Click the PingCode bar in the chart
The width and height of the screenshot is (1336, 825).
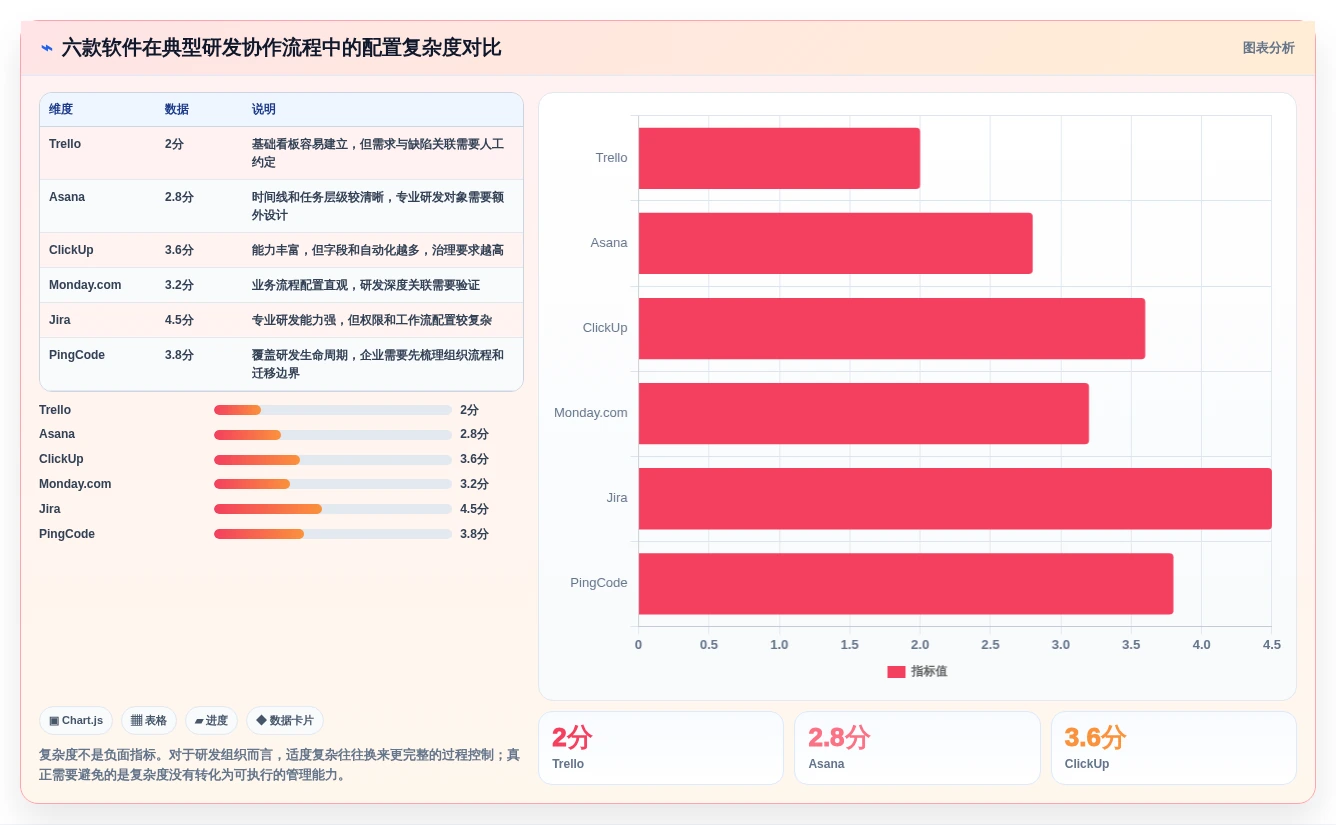(x=906, y=583)
